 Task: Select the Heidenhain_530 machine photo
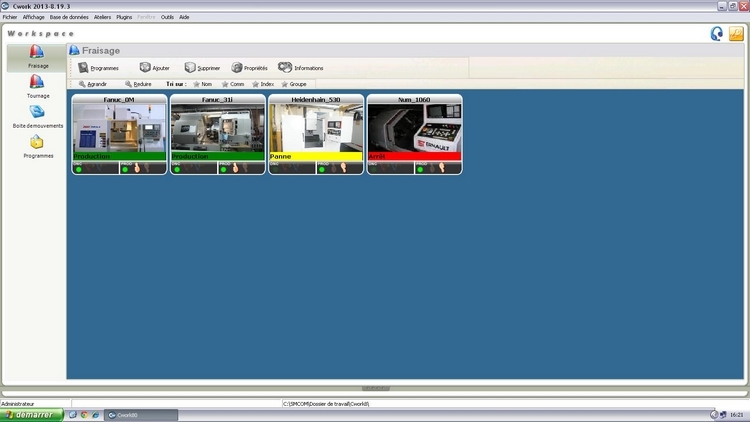coord(316,128)
